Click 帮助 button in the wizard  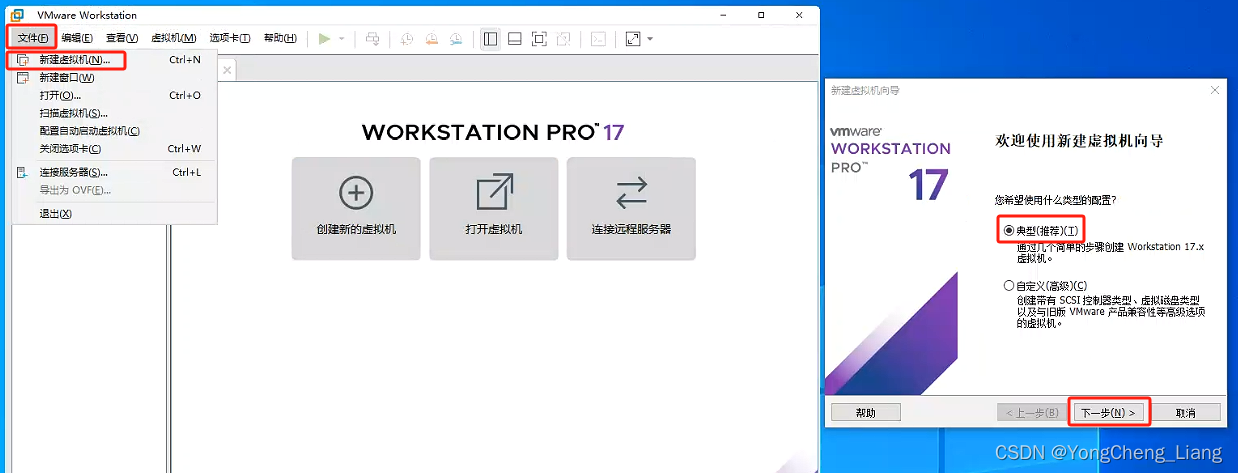866,412
